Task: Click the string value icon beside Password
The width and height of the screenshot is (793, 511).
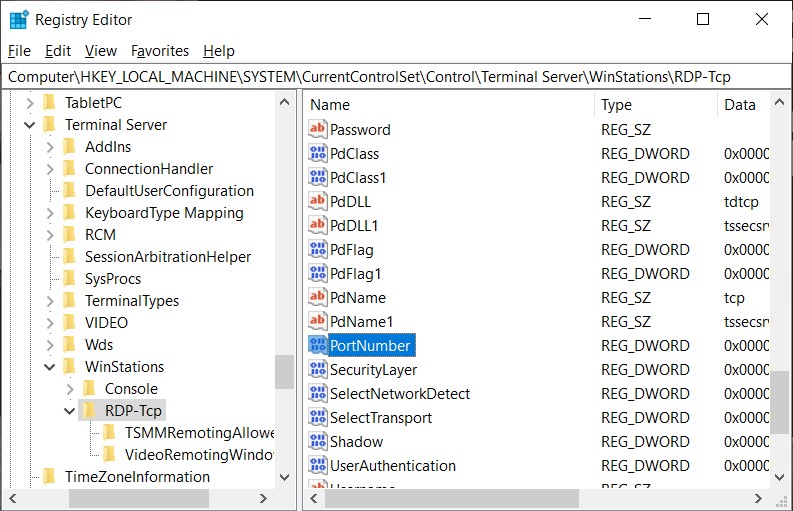Action: pos(317,130)
